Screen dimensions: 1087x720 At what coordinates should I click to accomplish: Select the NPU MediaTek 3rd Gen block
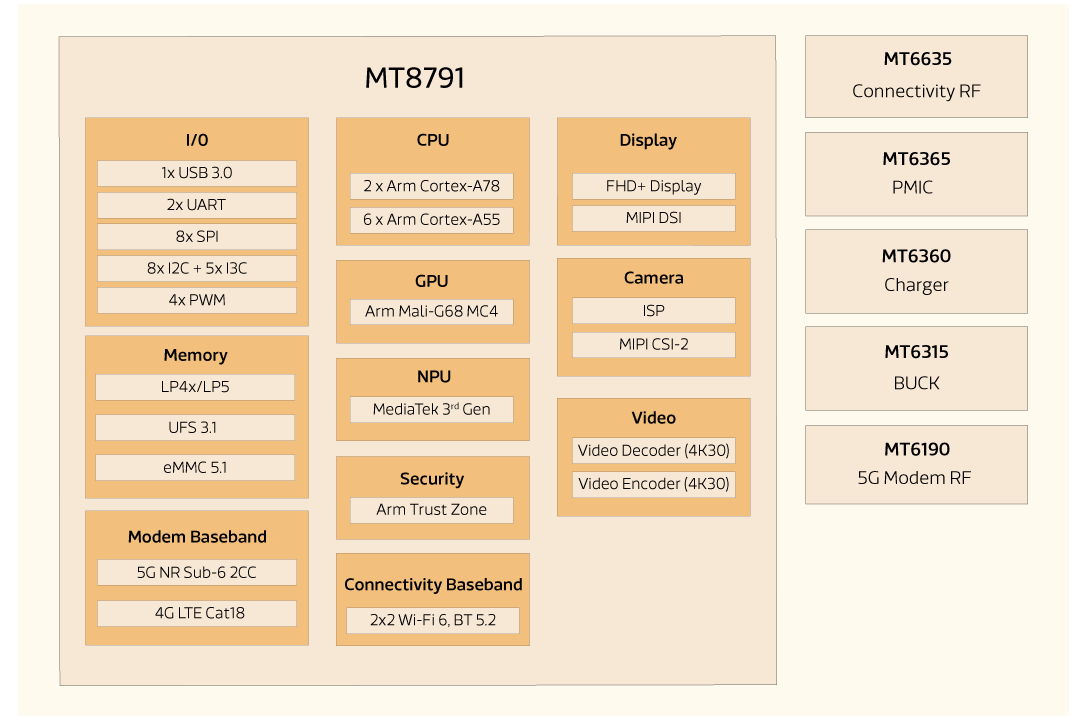coord(431,409)
